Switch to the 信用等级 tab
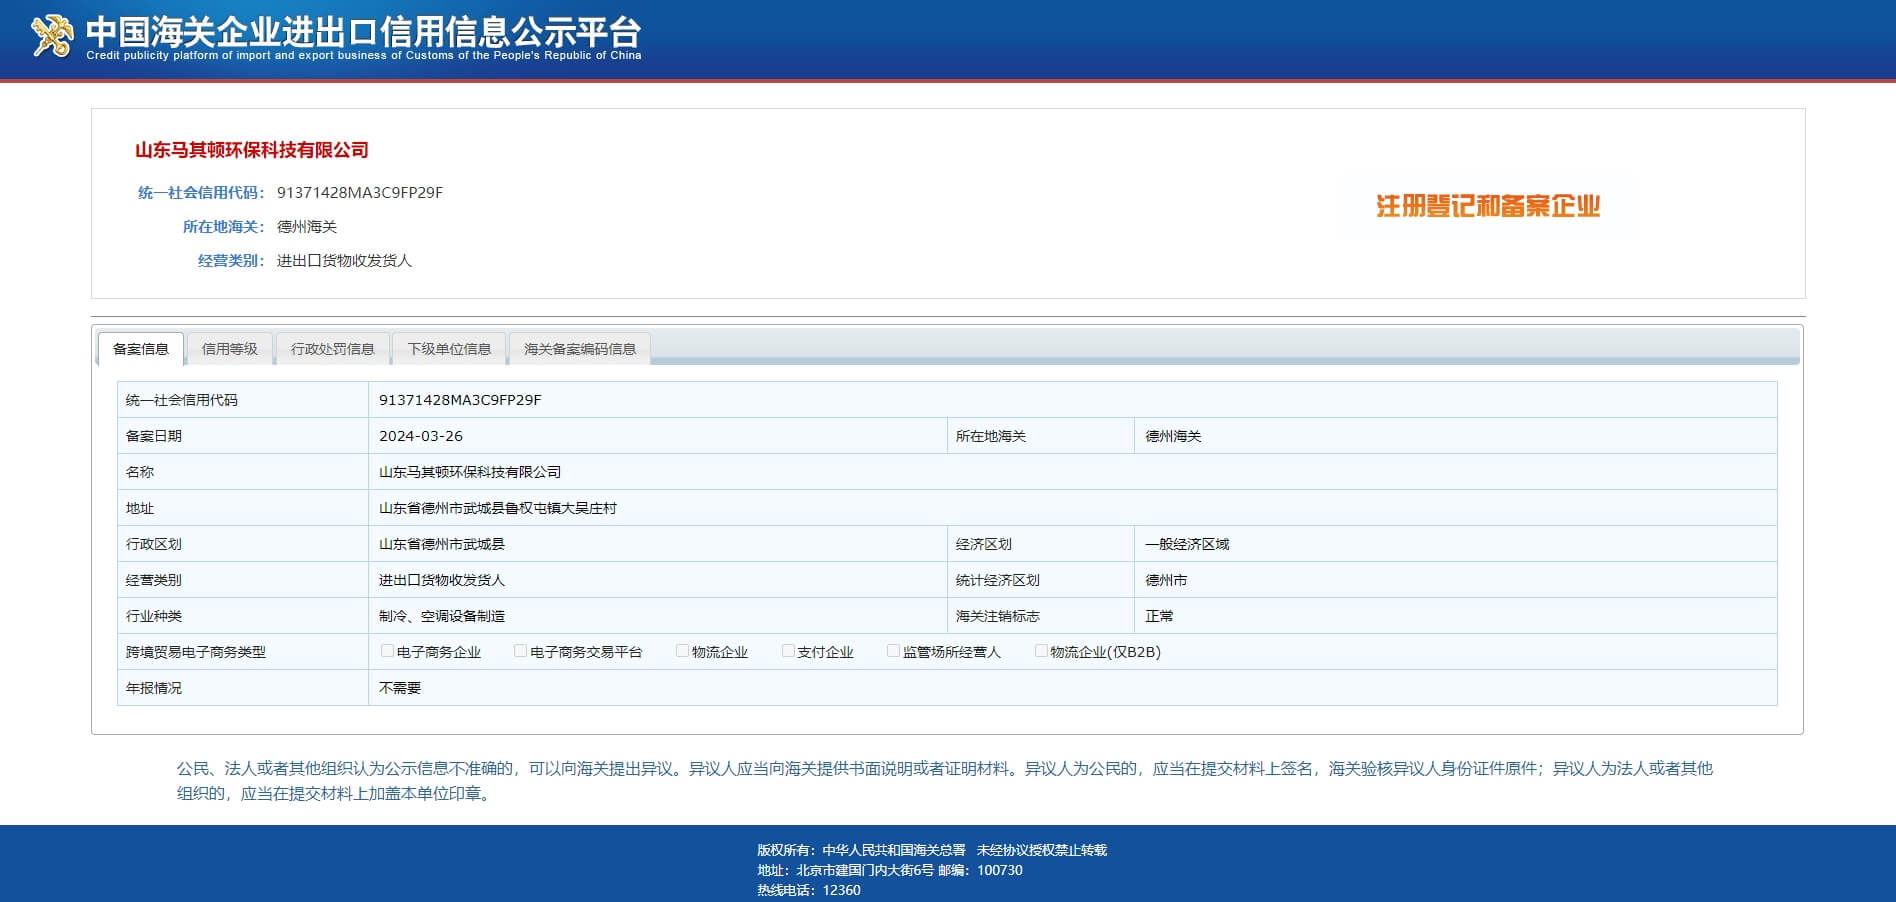The width and height of the screenshot is (1896, 902). point(229,349)
